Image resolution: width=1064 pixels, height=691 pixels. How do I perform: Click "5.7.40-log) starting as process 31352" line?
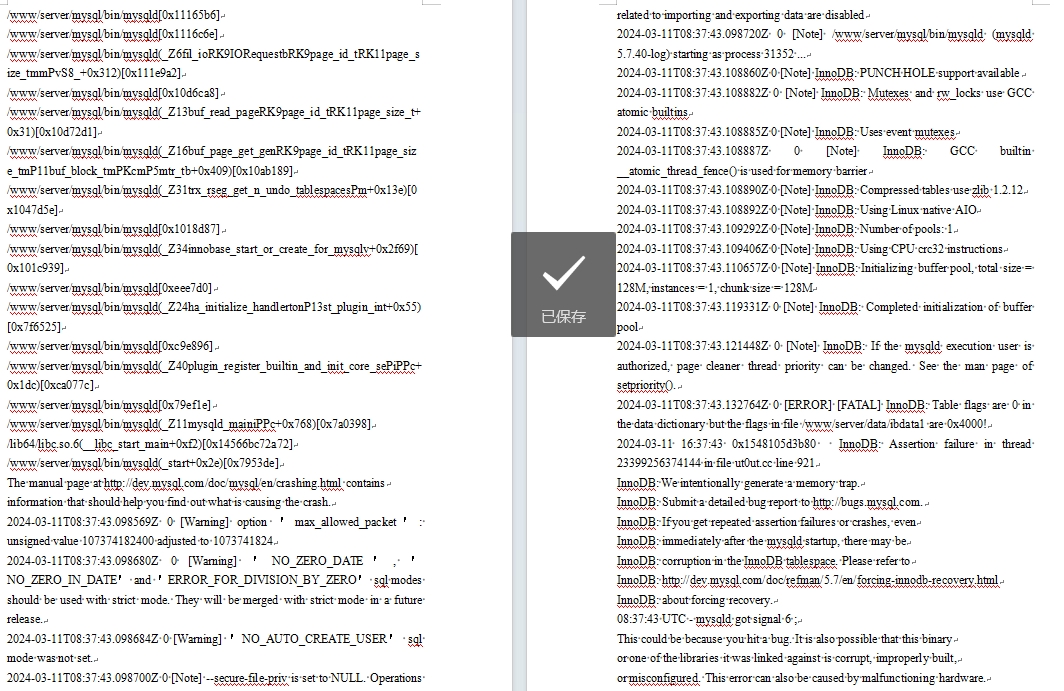click(x=710, y=54)
